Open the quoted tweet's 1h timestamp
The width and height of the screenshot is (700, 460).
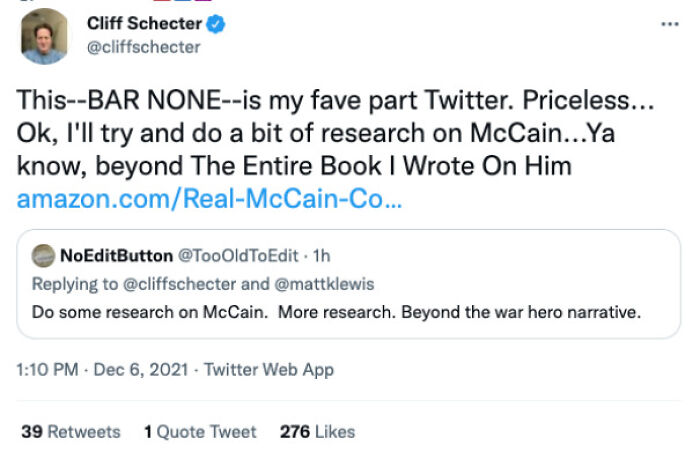(322, 256)
